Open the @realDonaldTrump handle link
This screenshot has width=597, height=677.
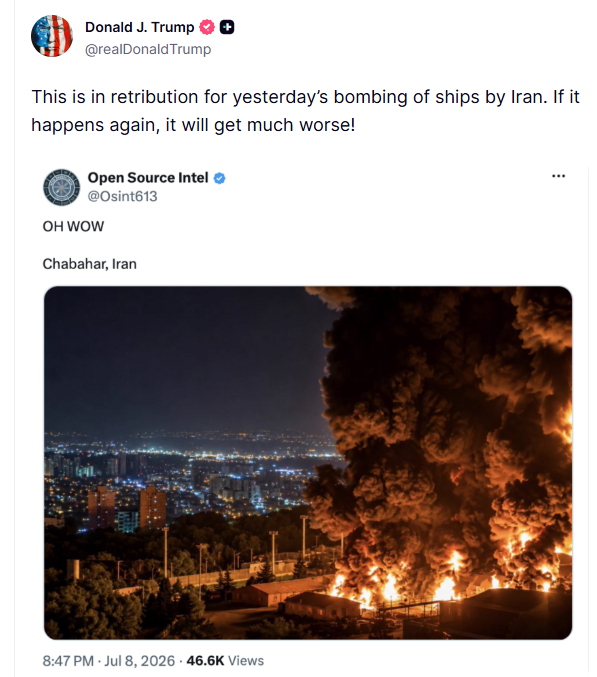pyautogui.click(x=148, y=49)
